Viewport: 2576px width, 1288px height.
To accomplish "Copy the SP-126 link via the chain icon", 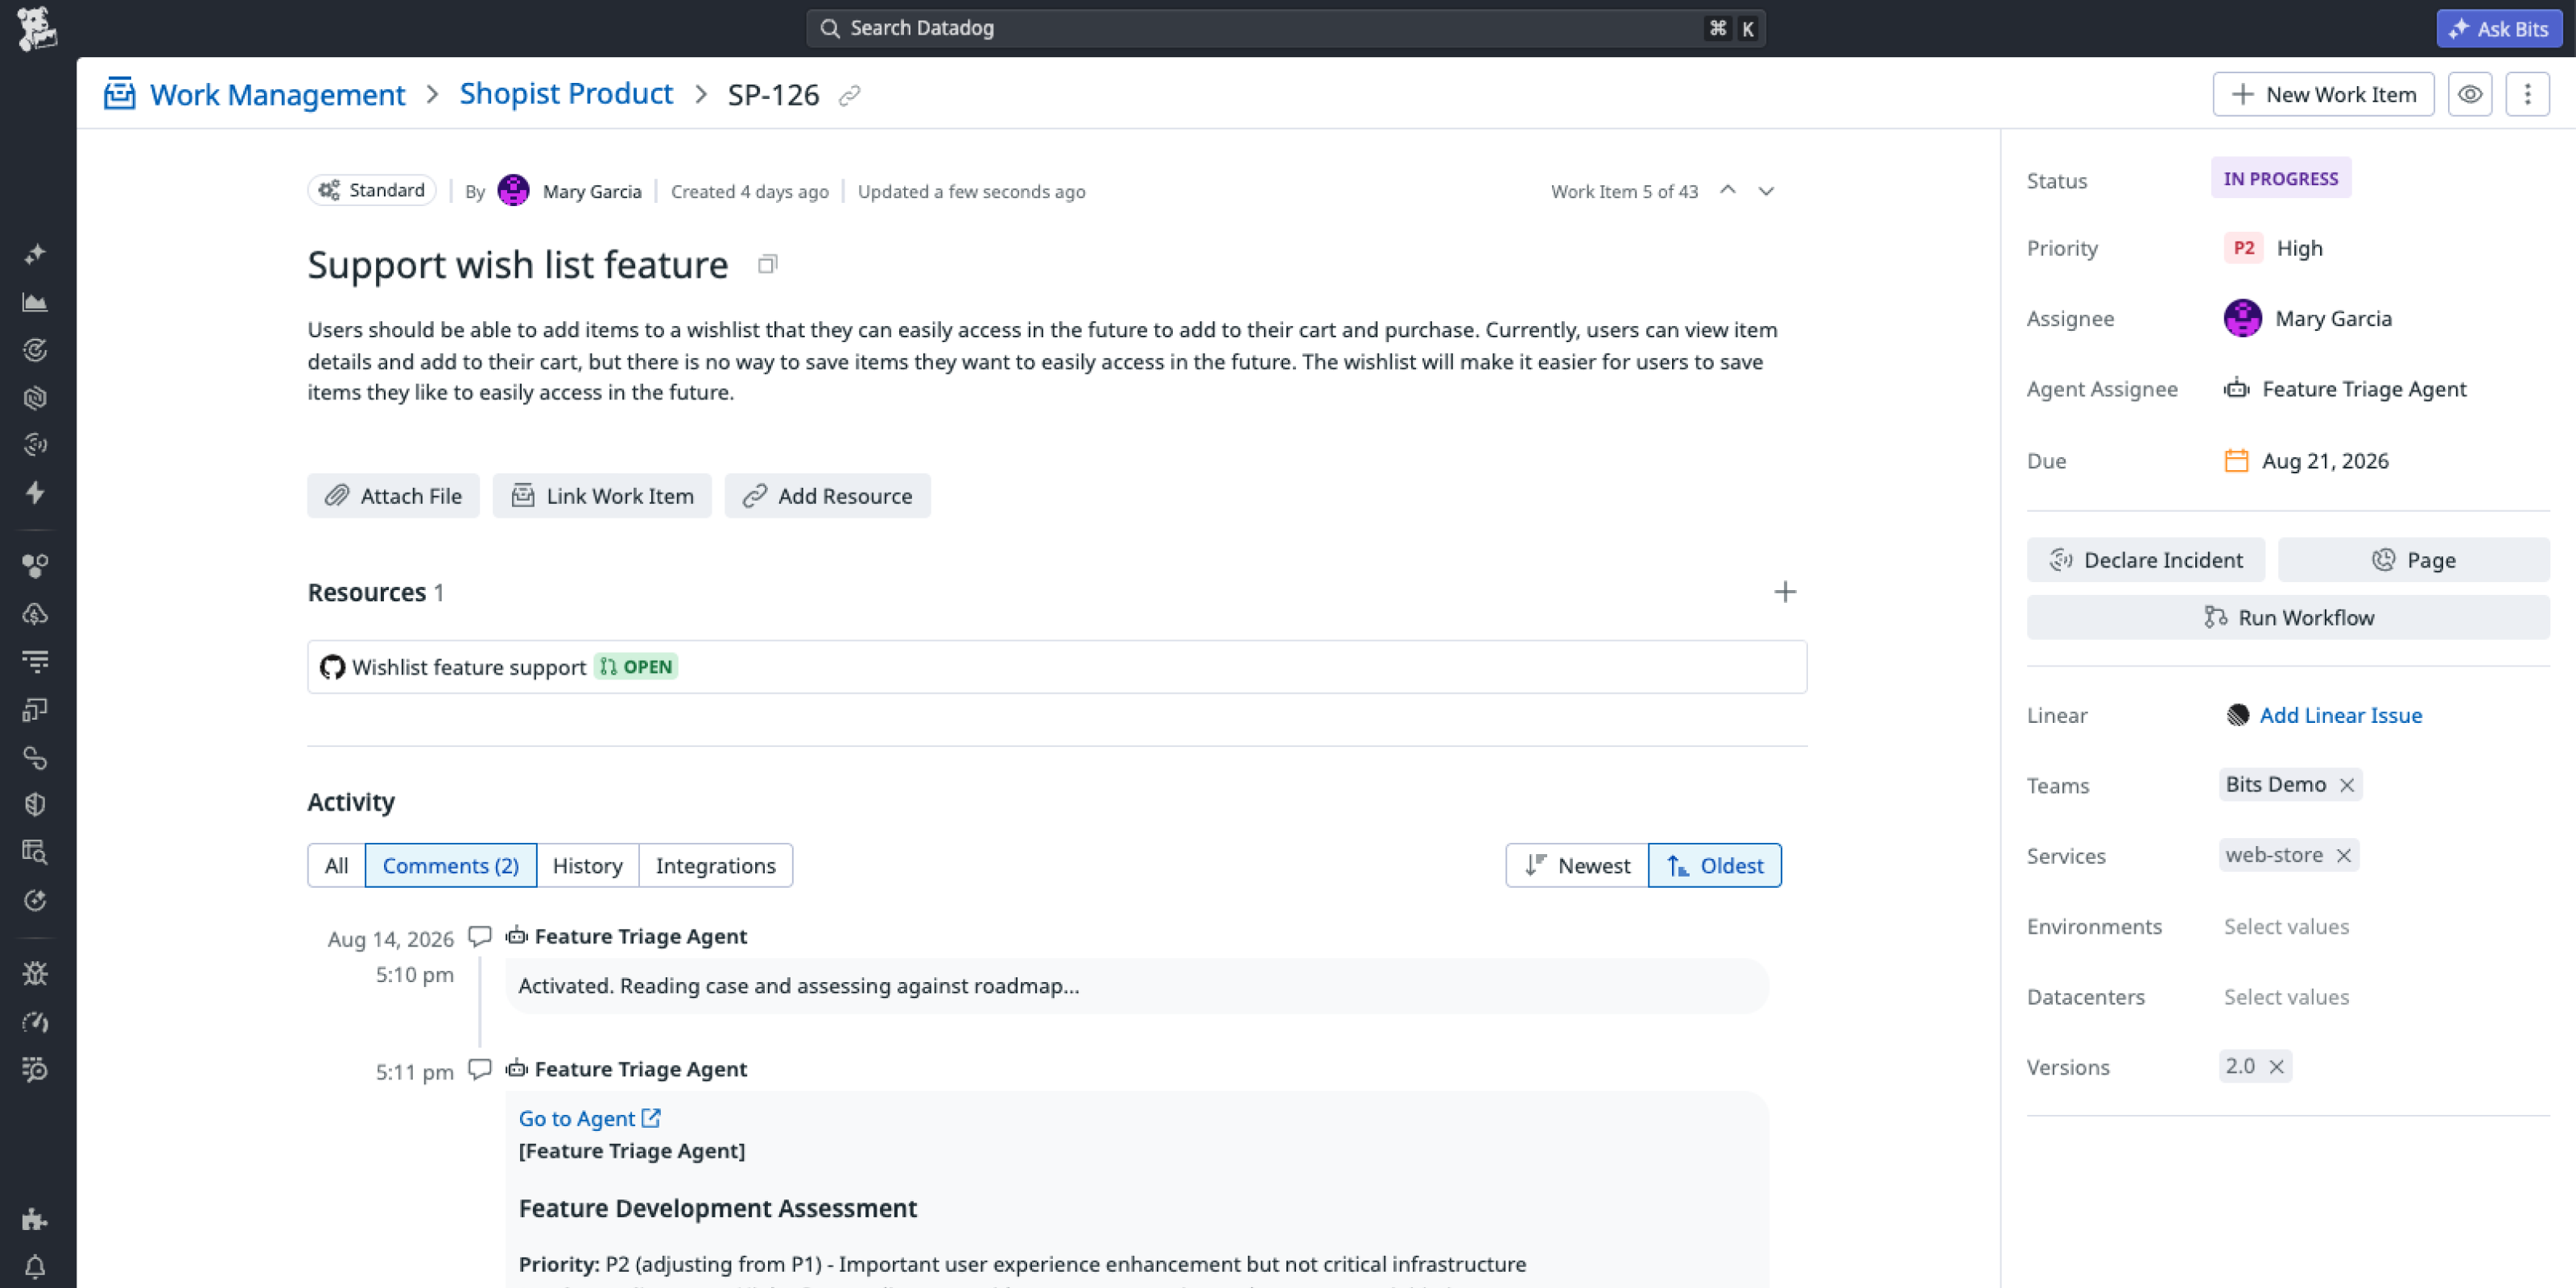I will [850, 95].
